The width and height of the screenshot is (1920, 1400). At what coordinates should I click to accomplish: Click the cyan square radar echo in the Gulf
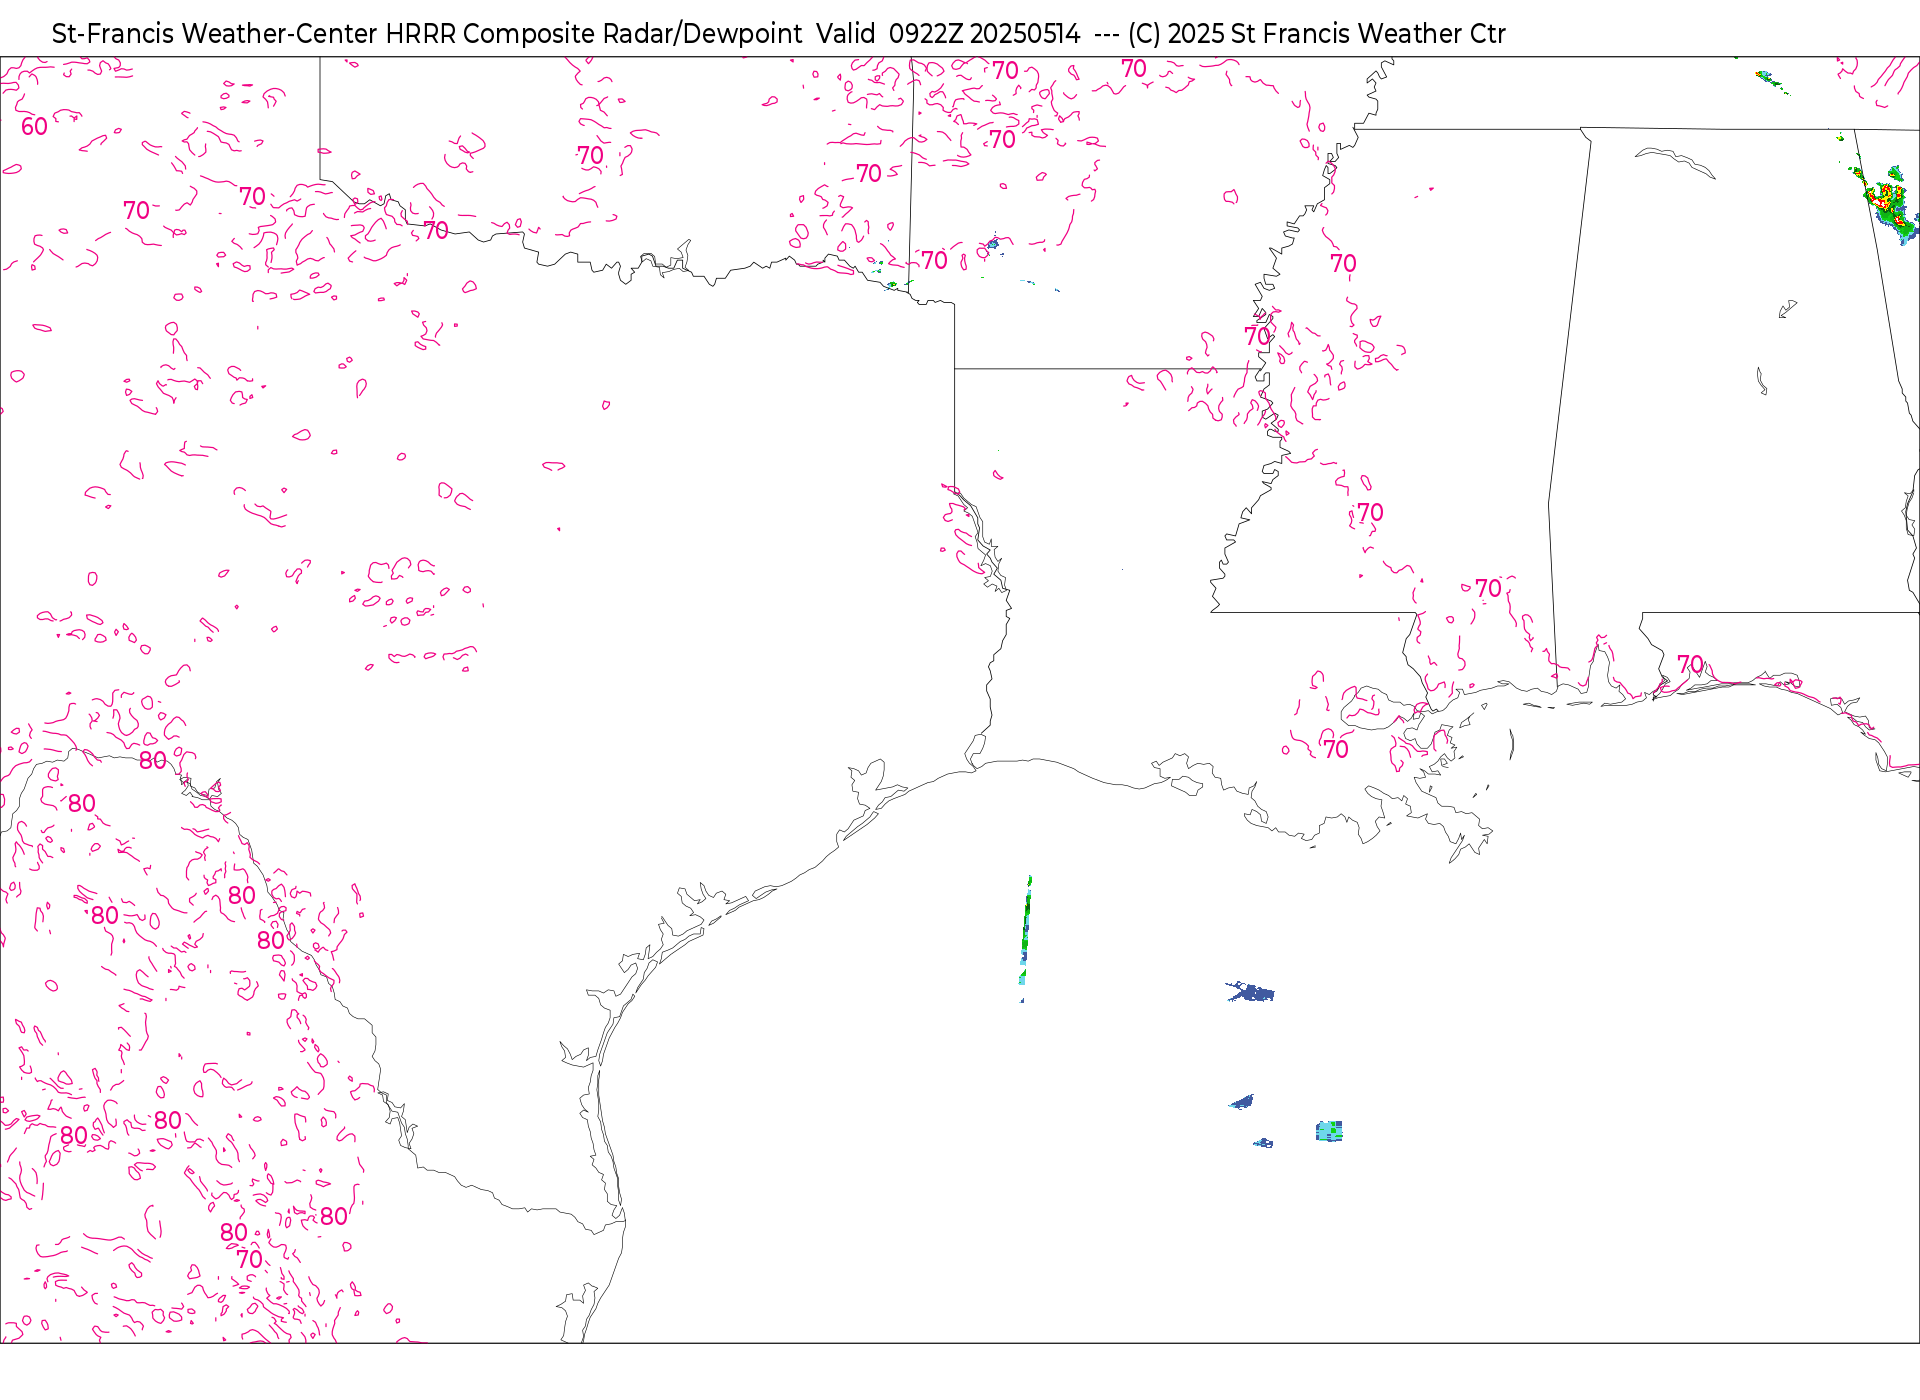1329,1131
